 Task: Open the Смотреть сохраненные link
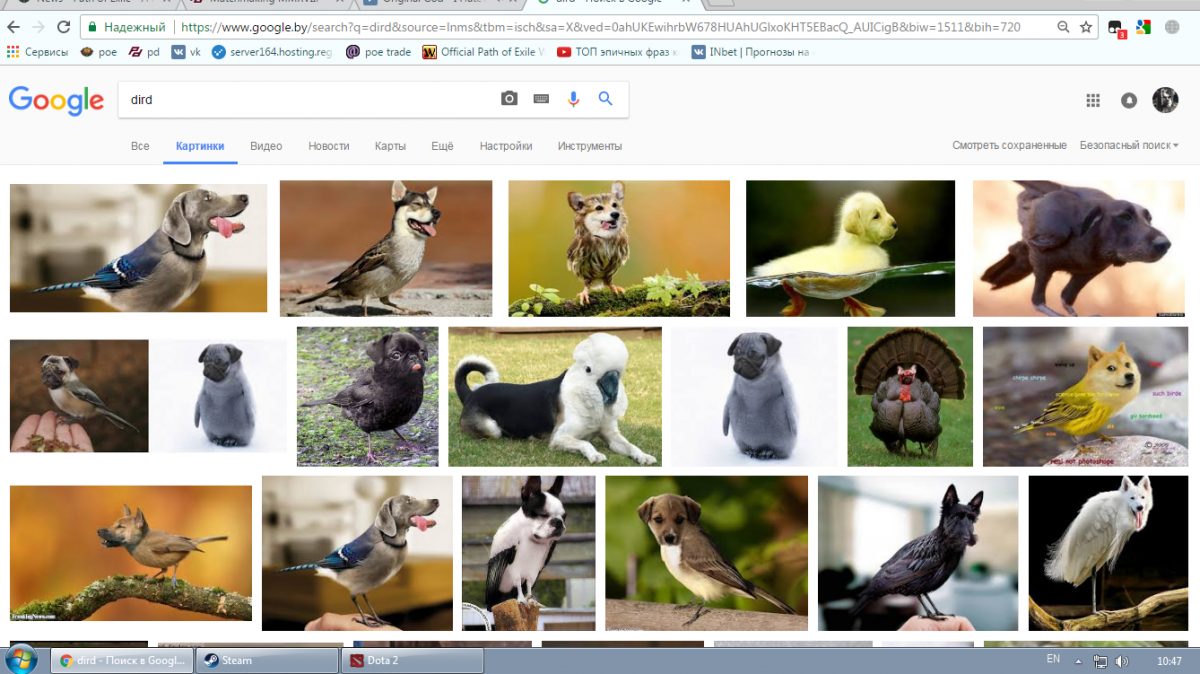(x=1009, y=146)
